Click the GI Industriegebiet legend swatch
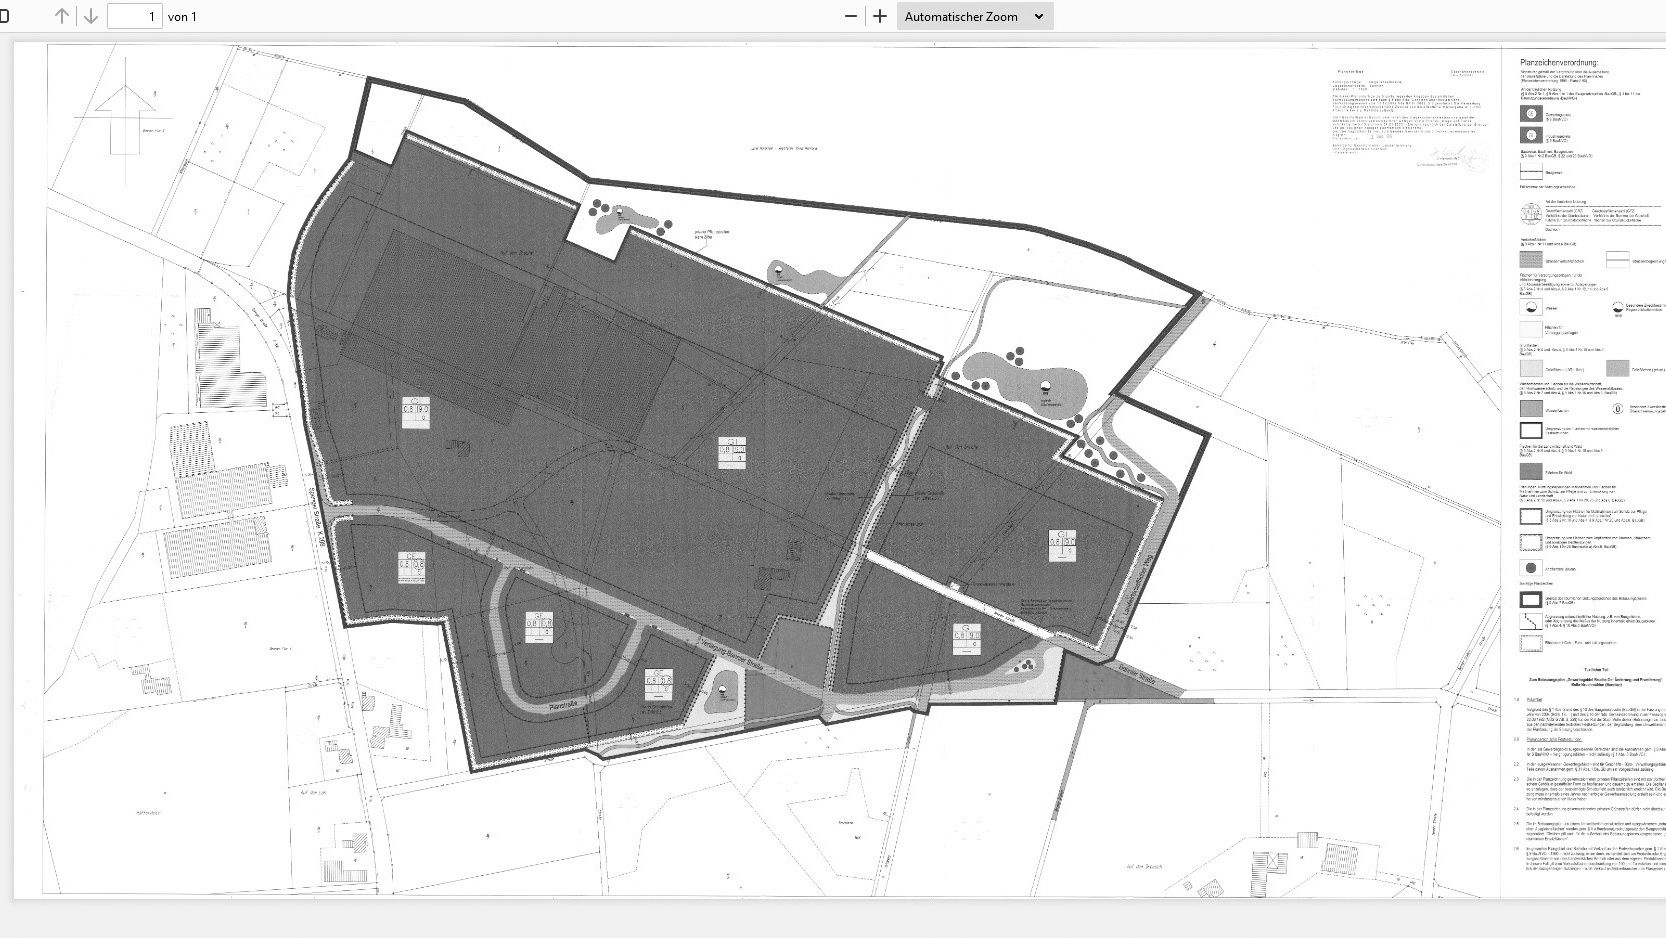 pyautogui.click(x=1530, y=136)
